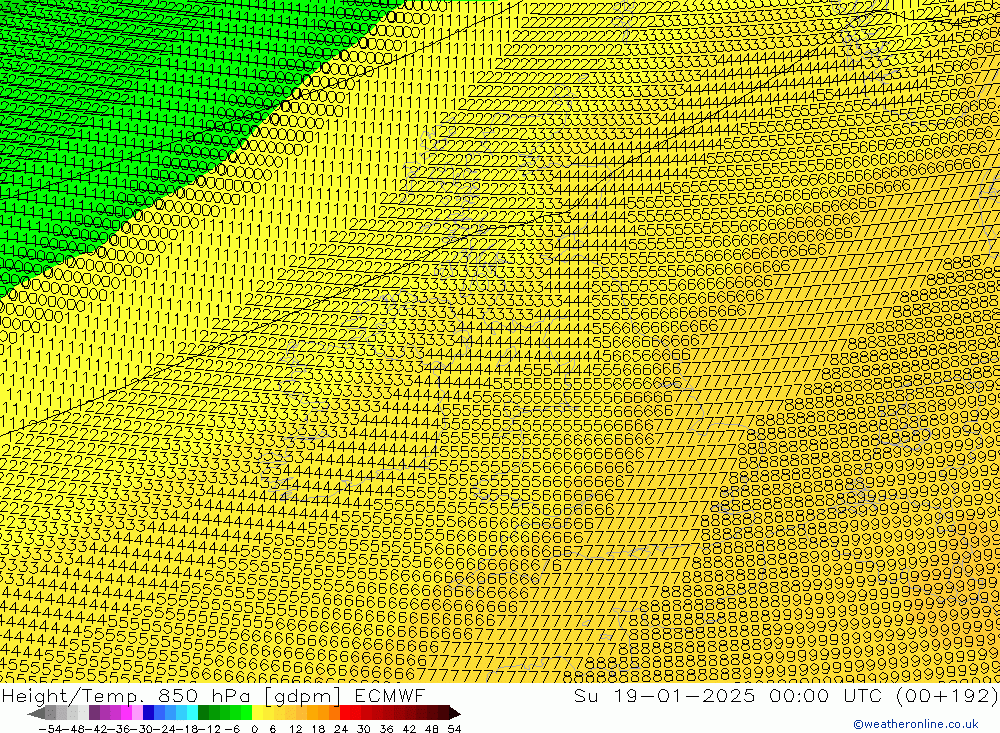
Task: Click the '12' scale label
Action: [x=296, y=729]
